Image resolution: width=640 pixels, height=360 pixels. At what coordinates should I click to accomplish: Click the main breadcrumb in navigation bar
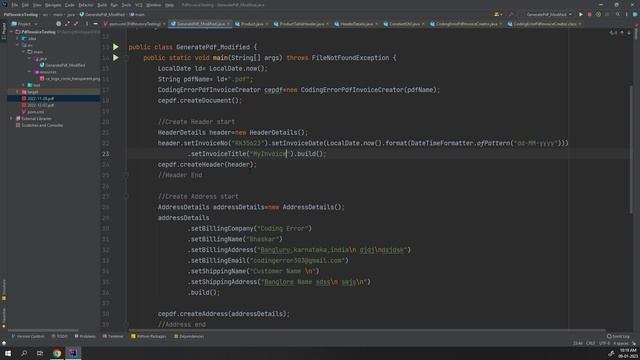click(x=138, y=14)
